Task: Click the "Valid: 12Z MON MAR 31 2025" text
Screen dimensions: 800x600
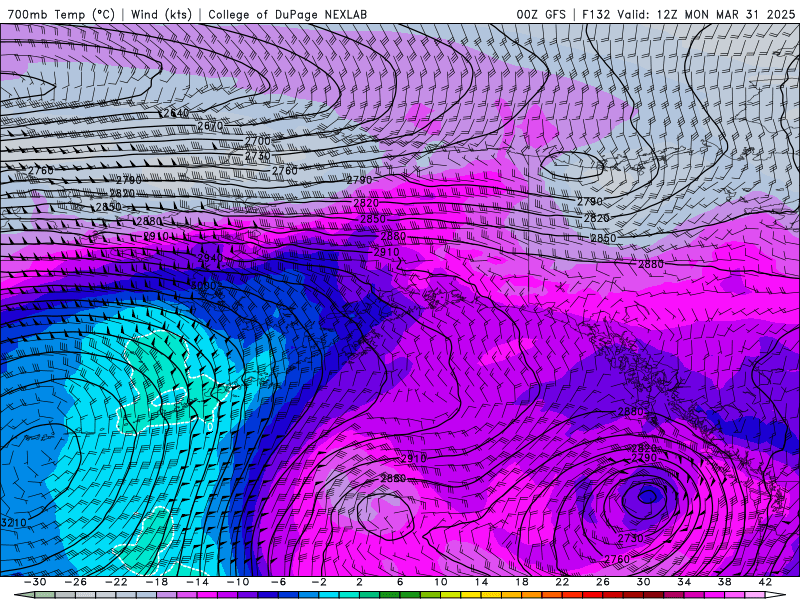Action: (x=706, y=14)
